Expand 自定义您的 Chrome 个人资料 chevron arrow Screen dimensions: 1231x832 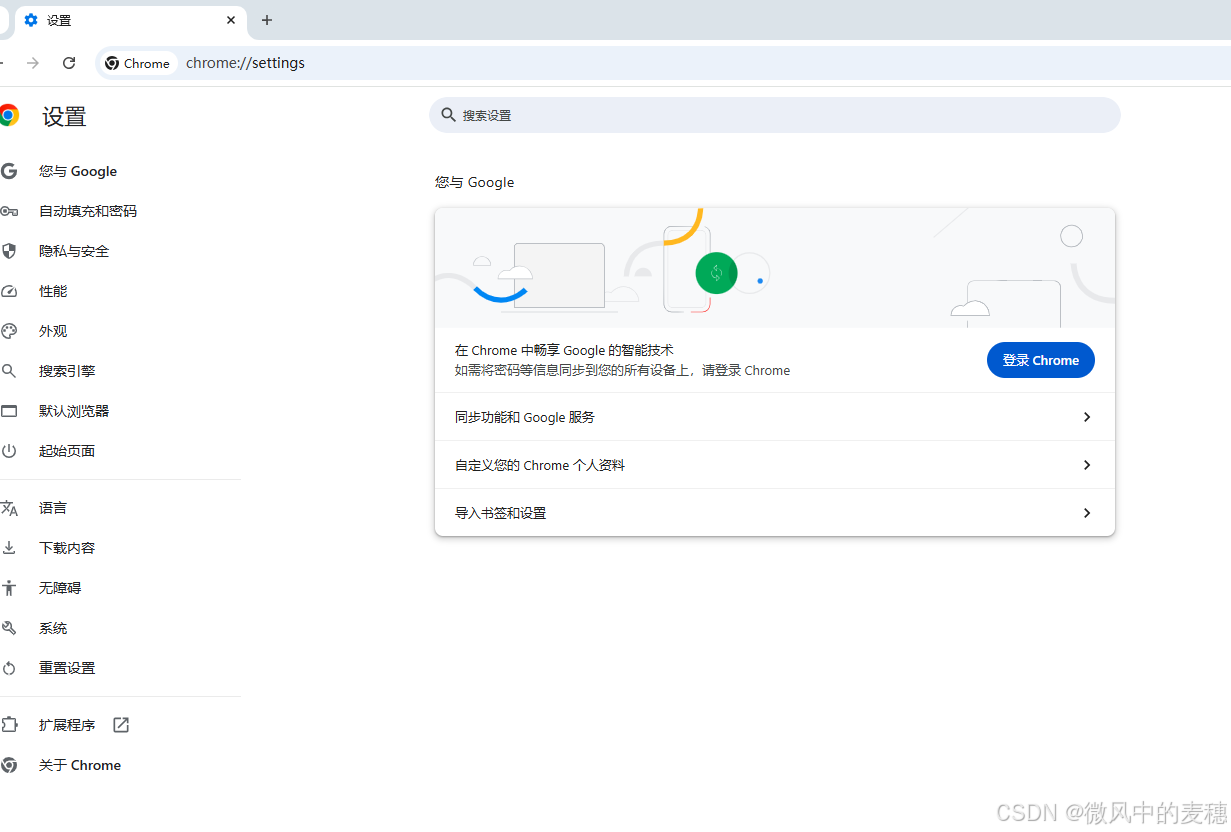coord(1087,465)
